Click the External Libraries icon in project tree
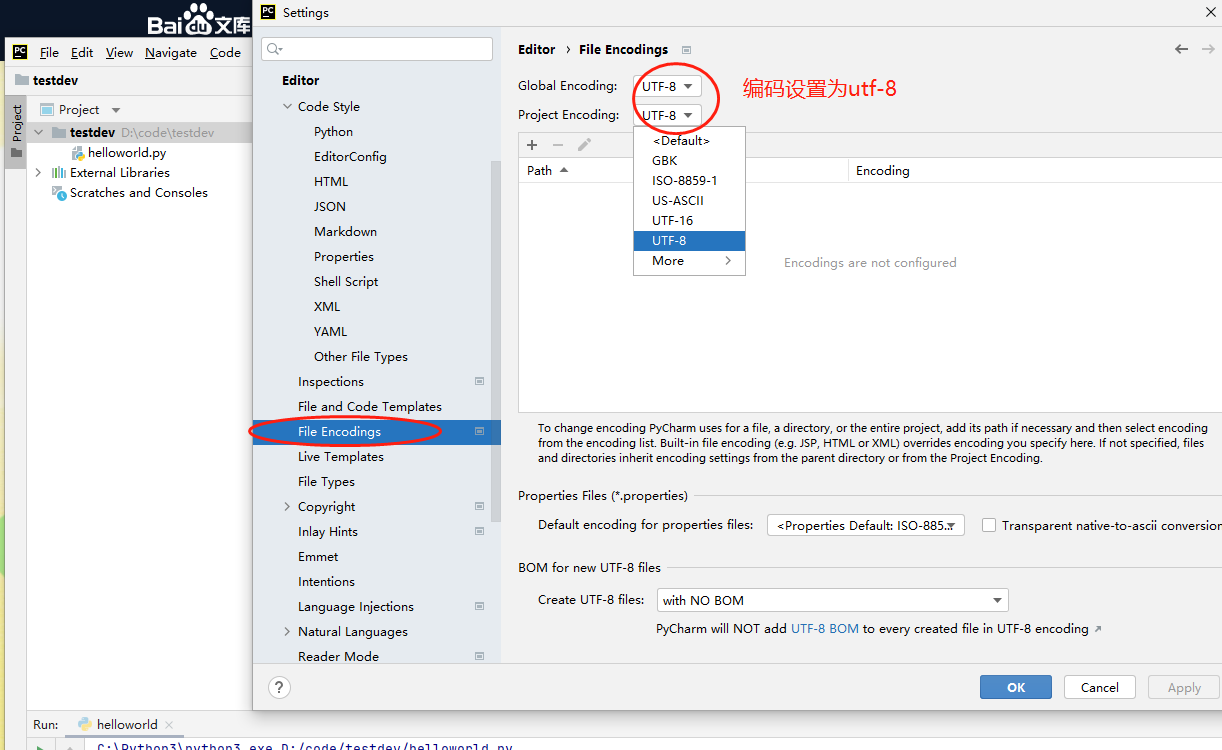This screenshot has width=1222, height=750. (x=59, y=173)
